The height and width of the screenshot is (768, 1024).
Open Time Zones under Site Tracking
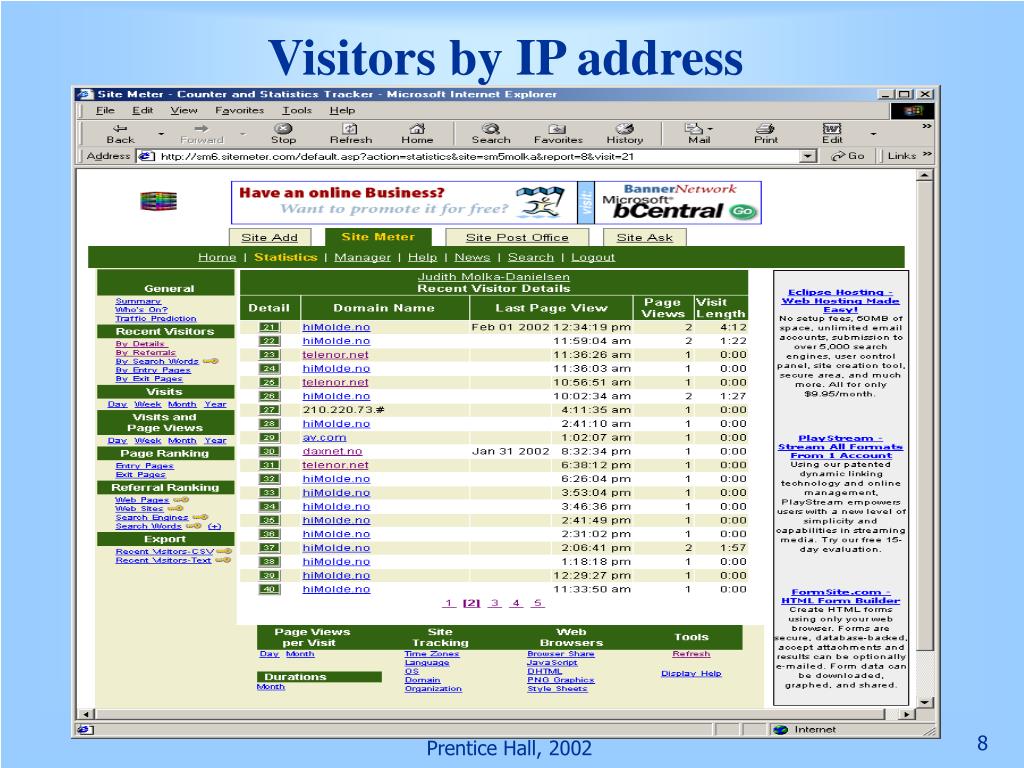point(432,654)
